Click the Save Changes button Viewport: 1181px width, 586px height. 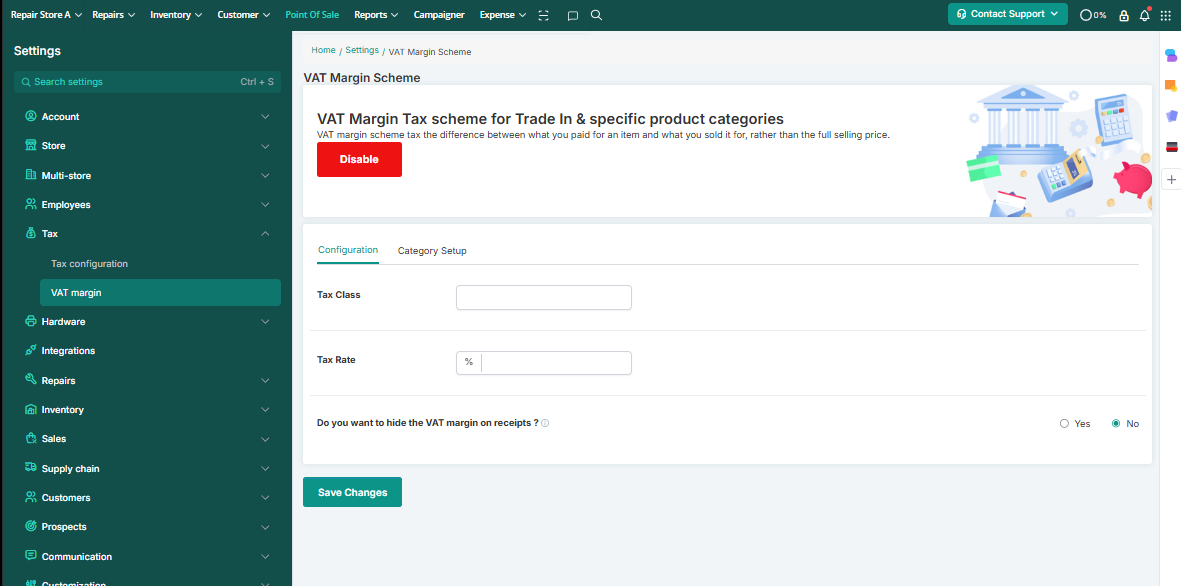[352, 492]
